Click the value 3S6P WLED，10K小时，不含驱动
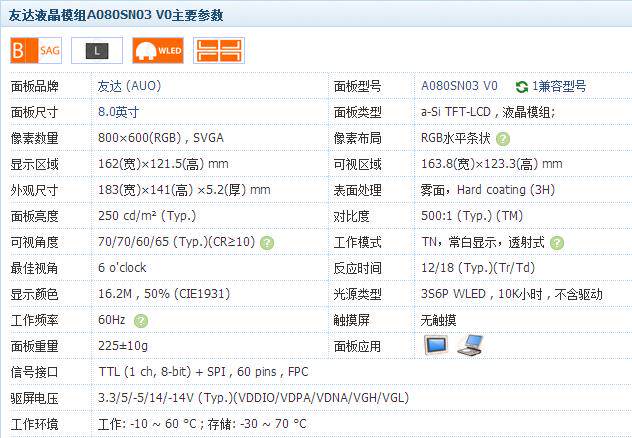 (x=512, y=294)
